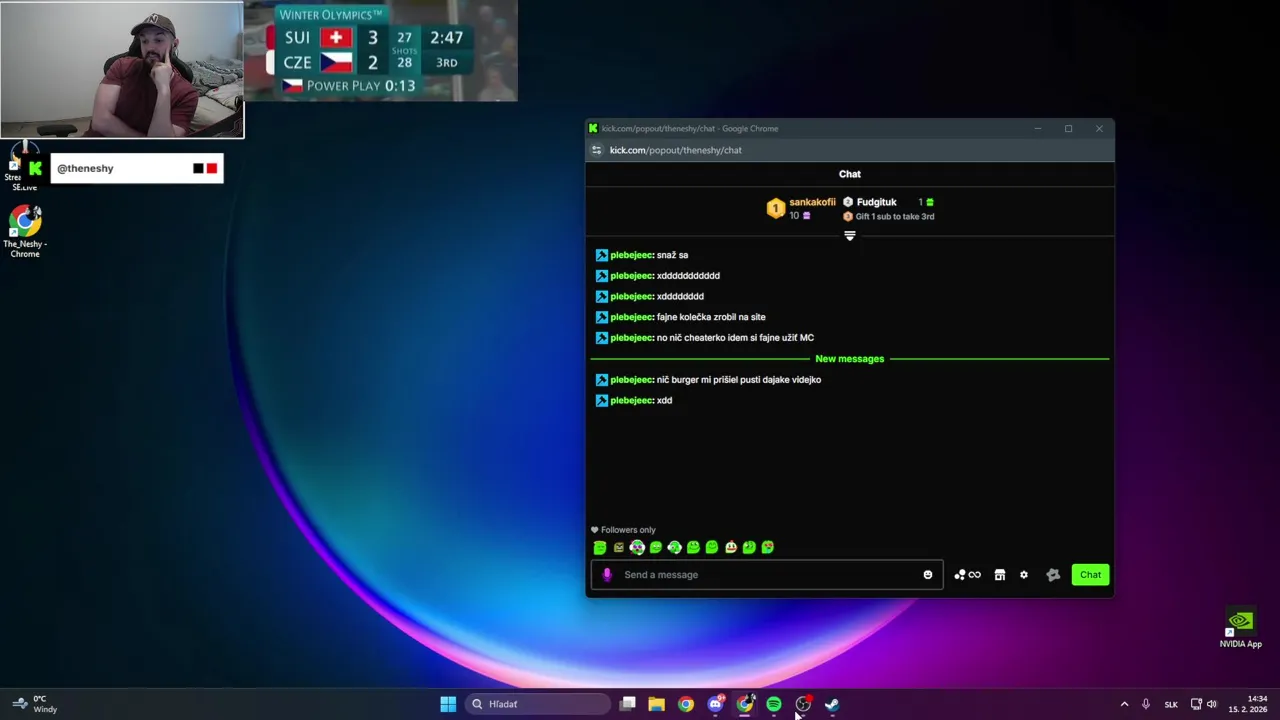The height and width of the screenshot is (720, 1280).
Task: Send message with green Chat button
Action: coord(1091,575)
